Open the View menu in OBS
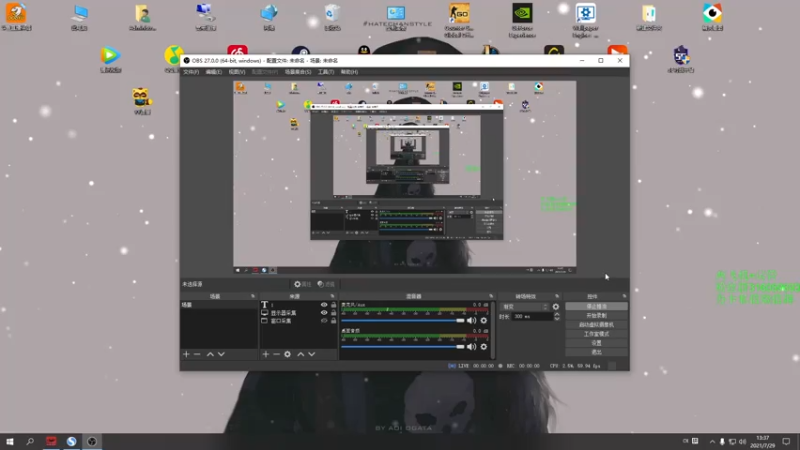The height and width of the screenshot is (450, 800). [x=237, y=72]
